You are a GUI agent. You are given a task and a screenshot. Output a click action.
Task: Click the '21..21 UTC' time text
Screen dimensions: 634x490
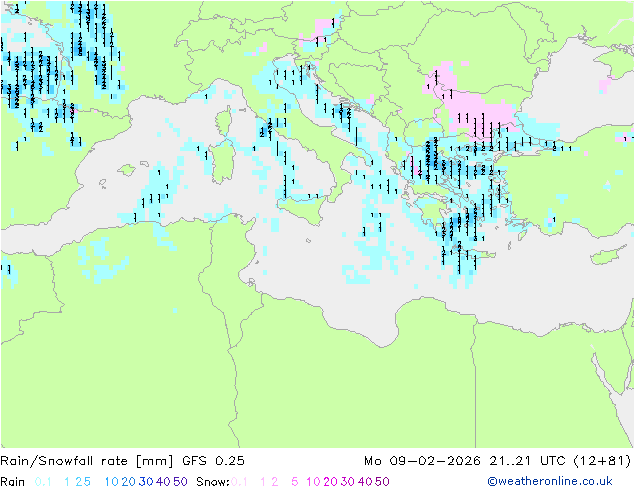tap(527, 461)
